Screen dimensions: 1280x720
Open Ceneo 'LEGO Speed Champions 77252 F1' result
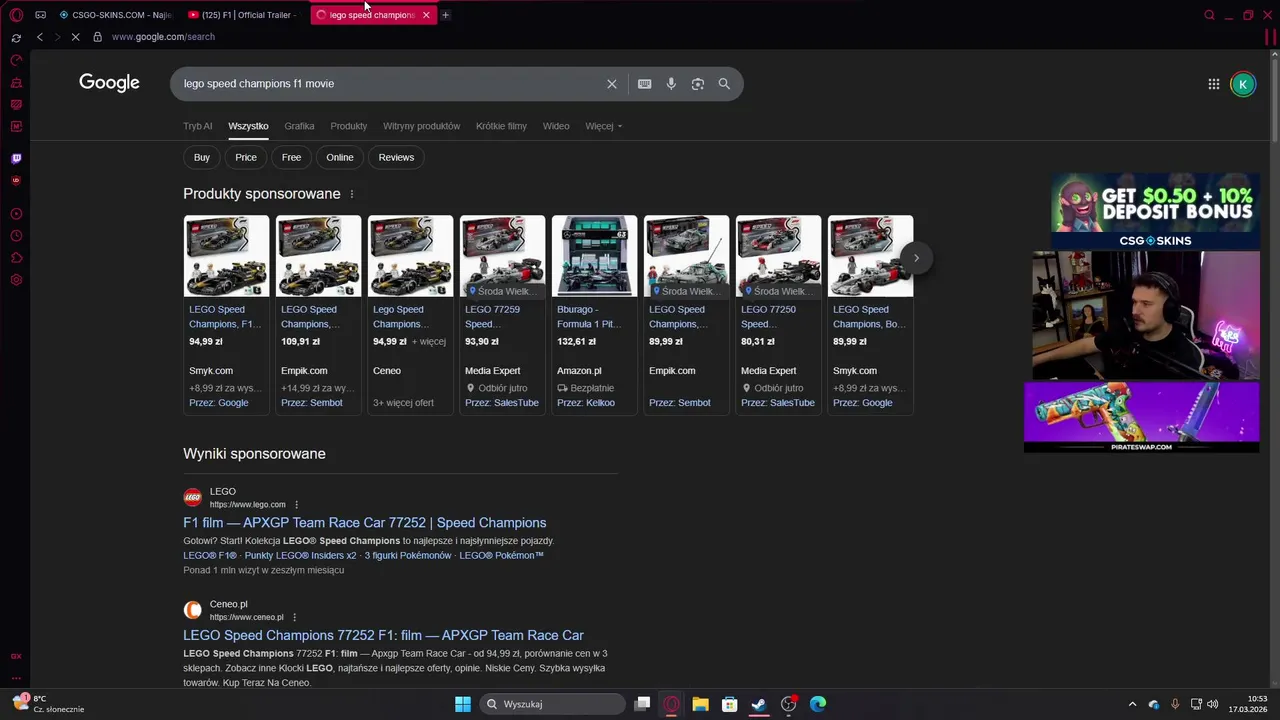383,635
